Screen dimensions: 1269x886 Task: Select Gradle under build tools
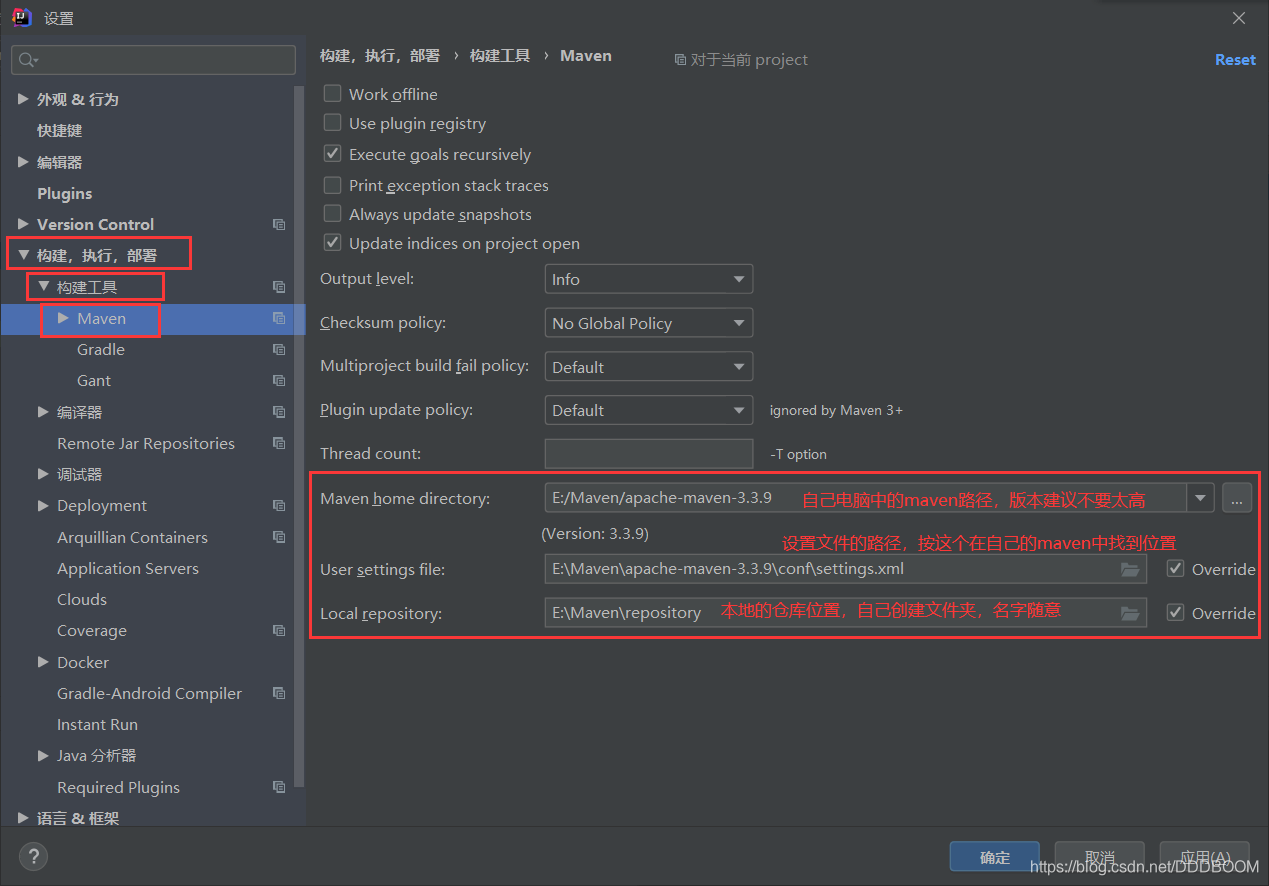pyautogui.click(x=101, y=350)
